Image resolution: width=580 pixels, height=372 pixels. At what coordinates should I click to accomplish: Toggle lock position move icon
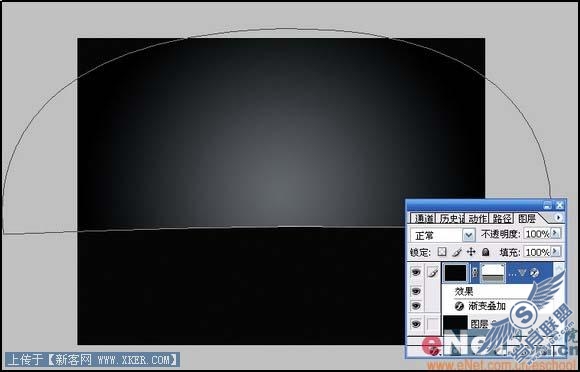pos(471,252)
